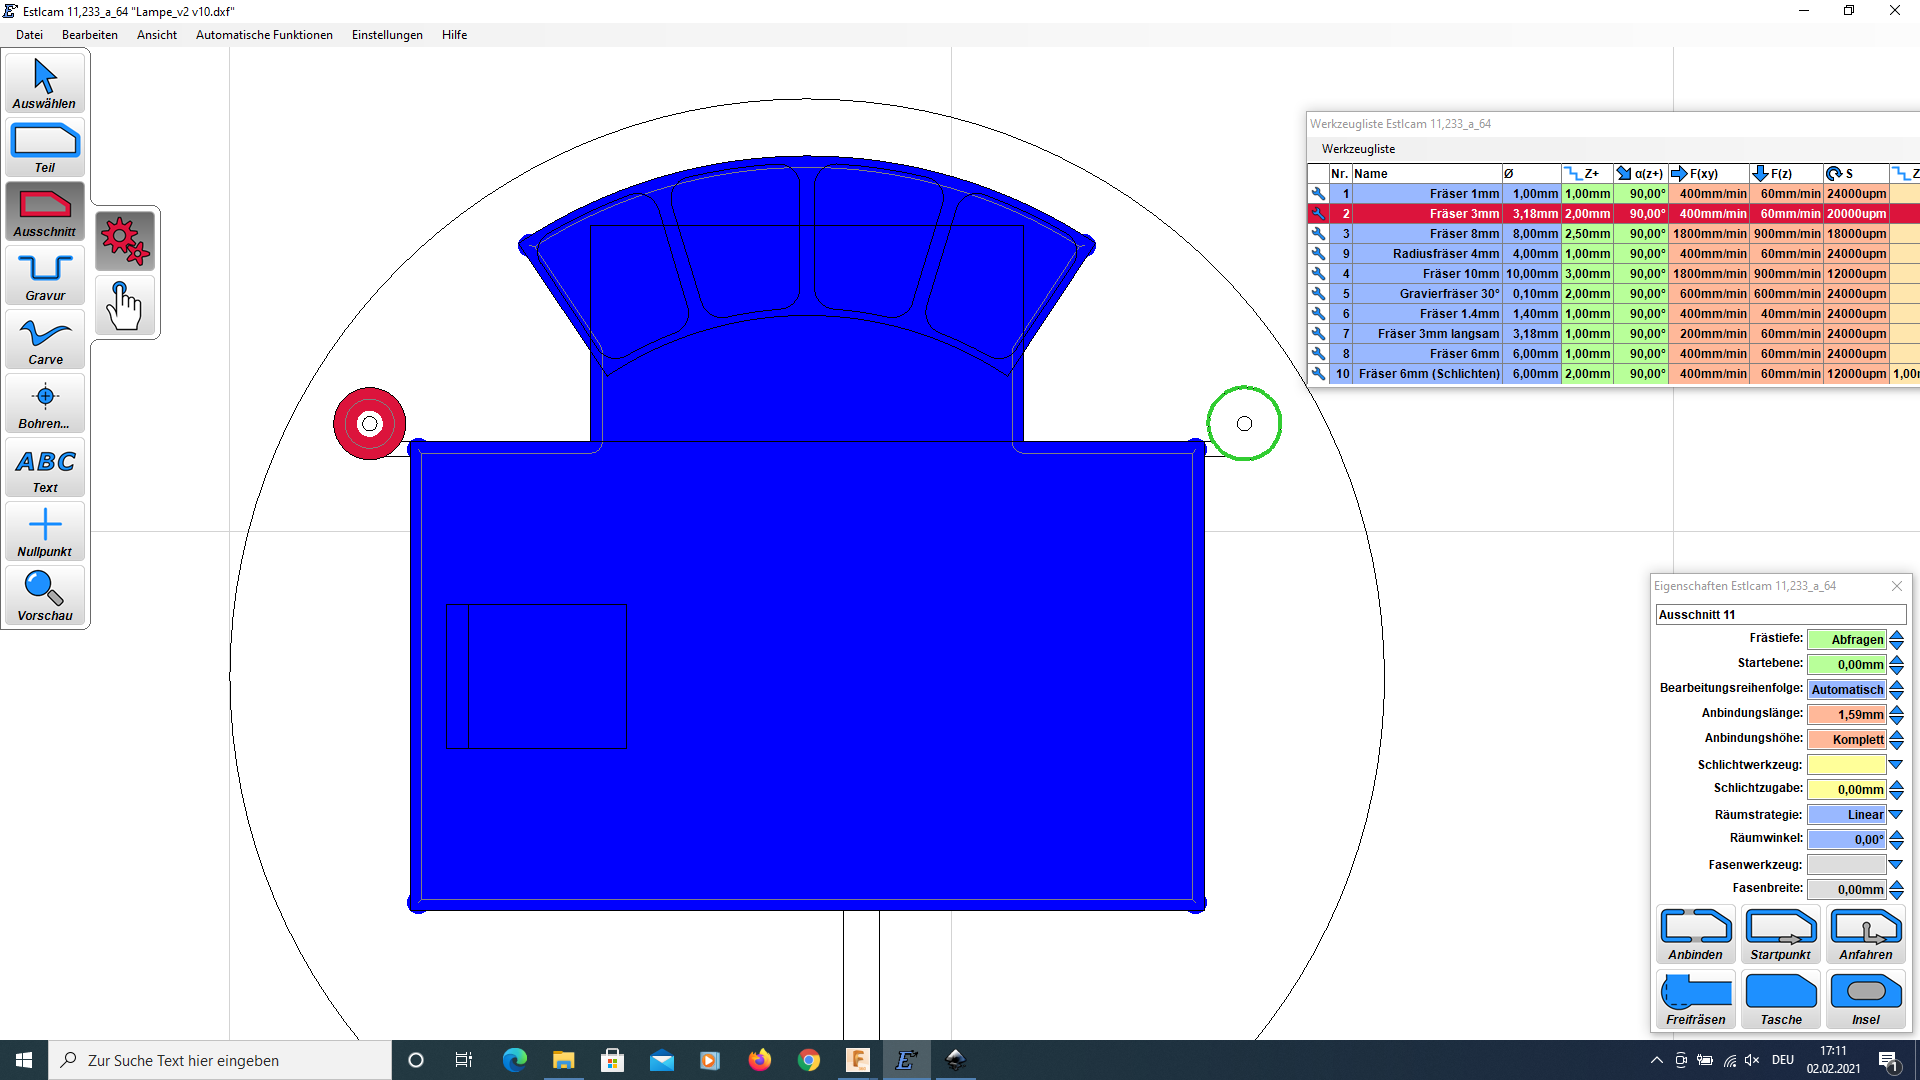The image size is (1920, 1080).
Task: Open Chrome from the taskbar
Action: 809,1060
